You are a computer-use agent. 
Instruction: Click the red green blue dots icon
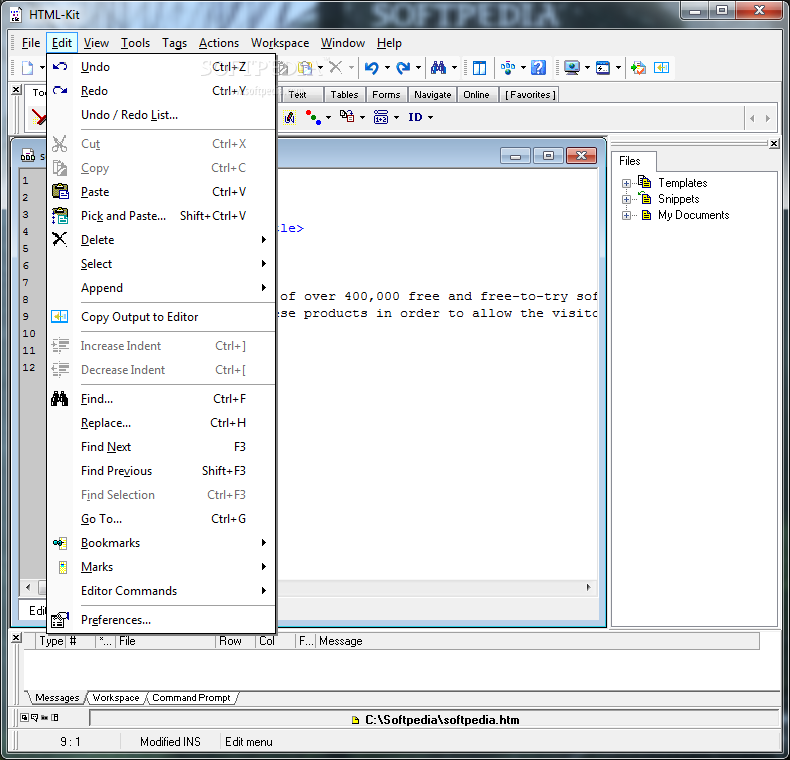[313, 117]
